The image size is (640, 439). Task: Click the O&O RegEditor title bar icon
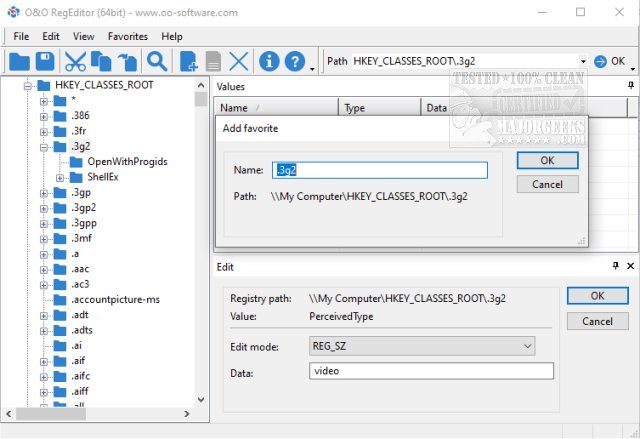pyautogui.click(x=13, y=12)
